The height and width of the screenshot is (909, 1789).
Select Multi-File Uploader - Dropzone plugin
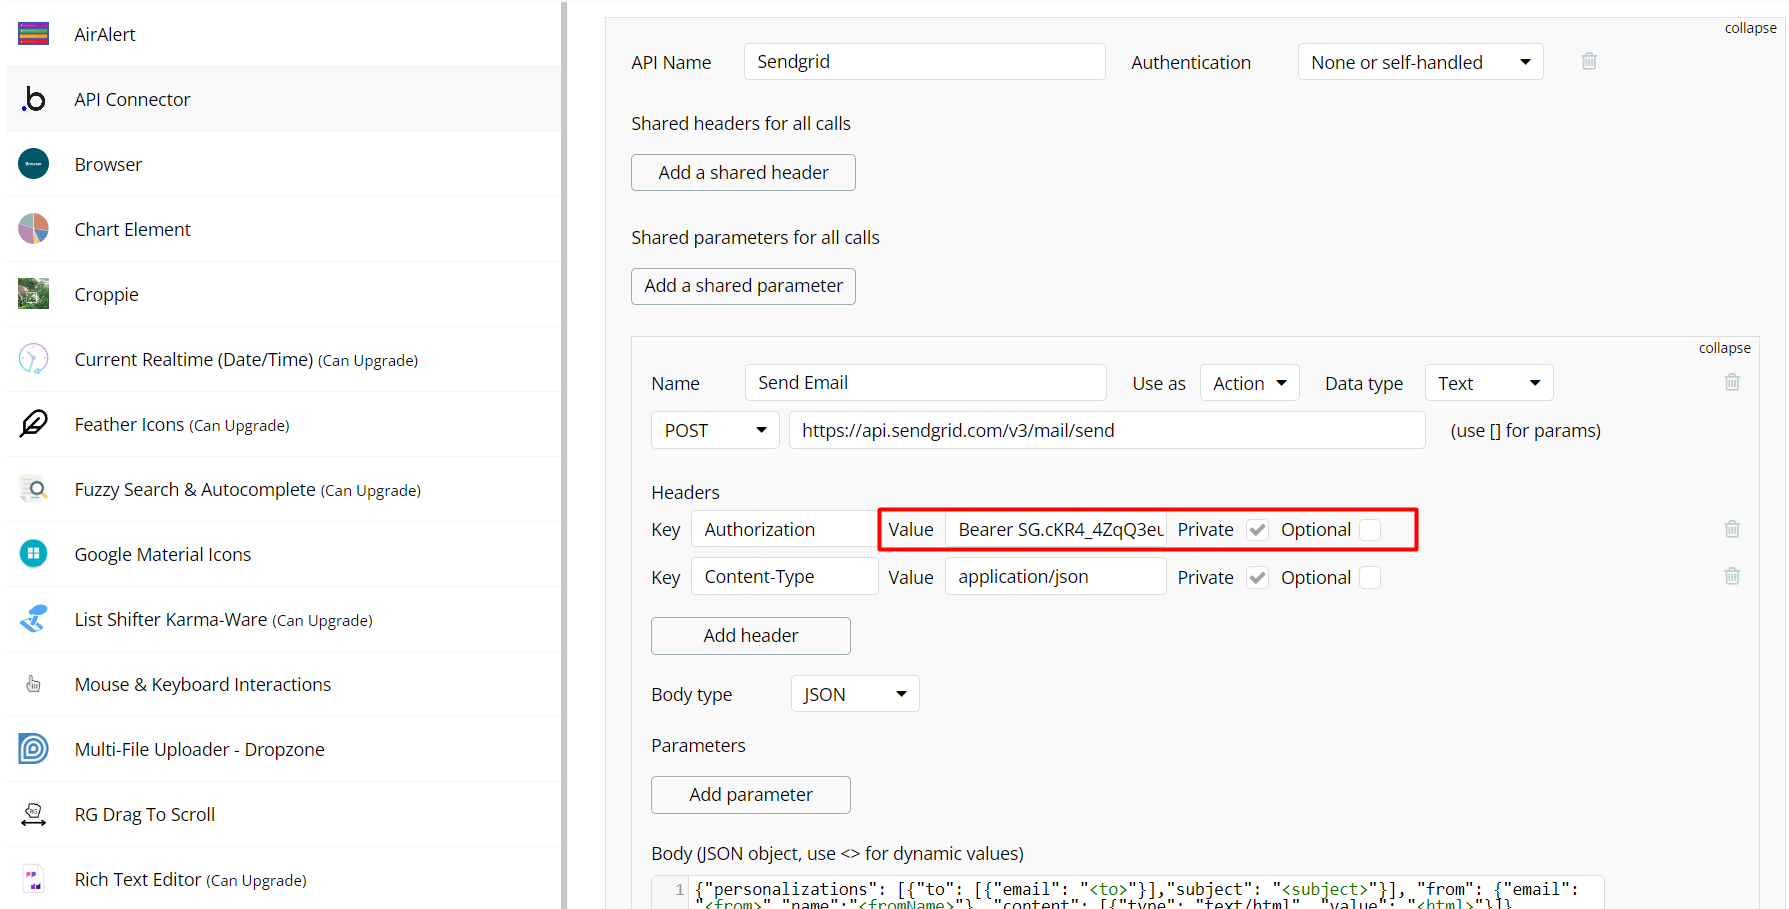[x=284, y=749]
